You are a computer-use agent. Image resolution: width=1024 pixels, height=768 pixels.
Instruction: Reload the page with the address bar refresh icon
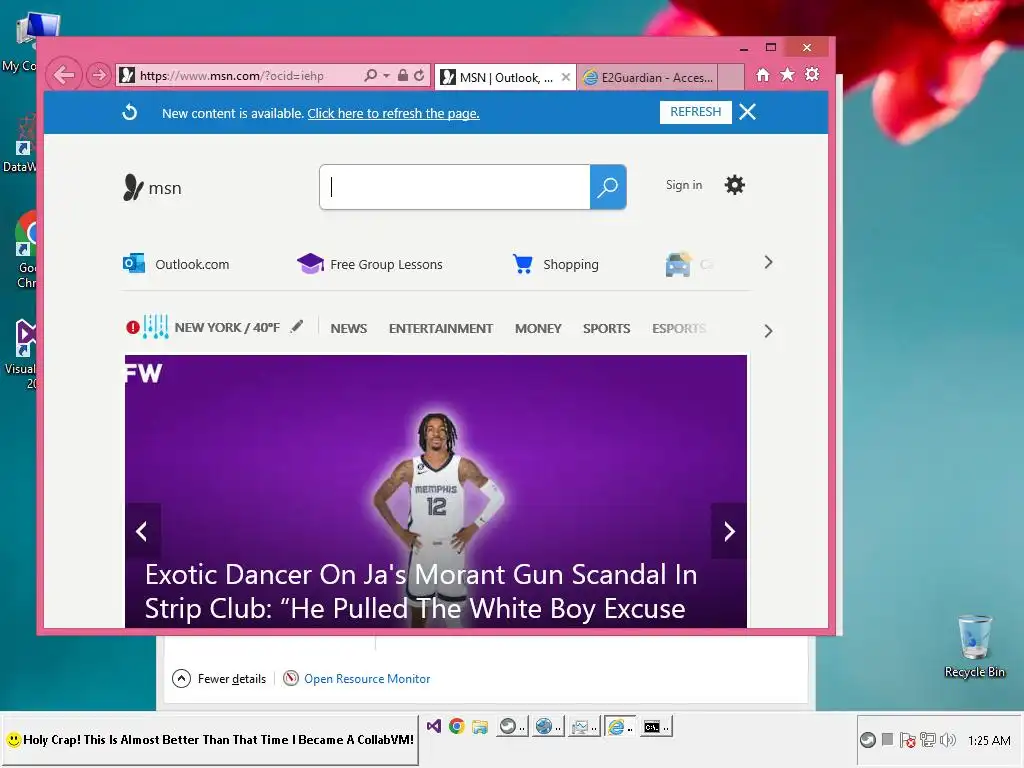click(419, 76)
